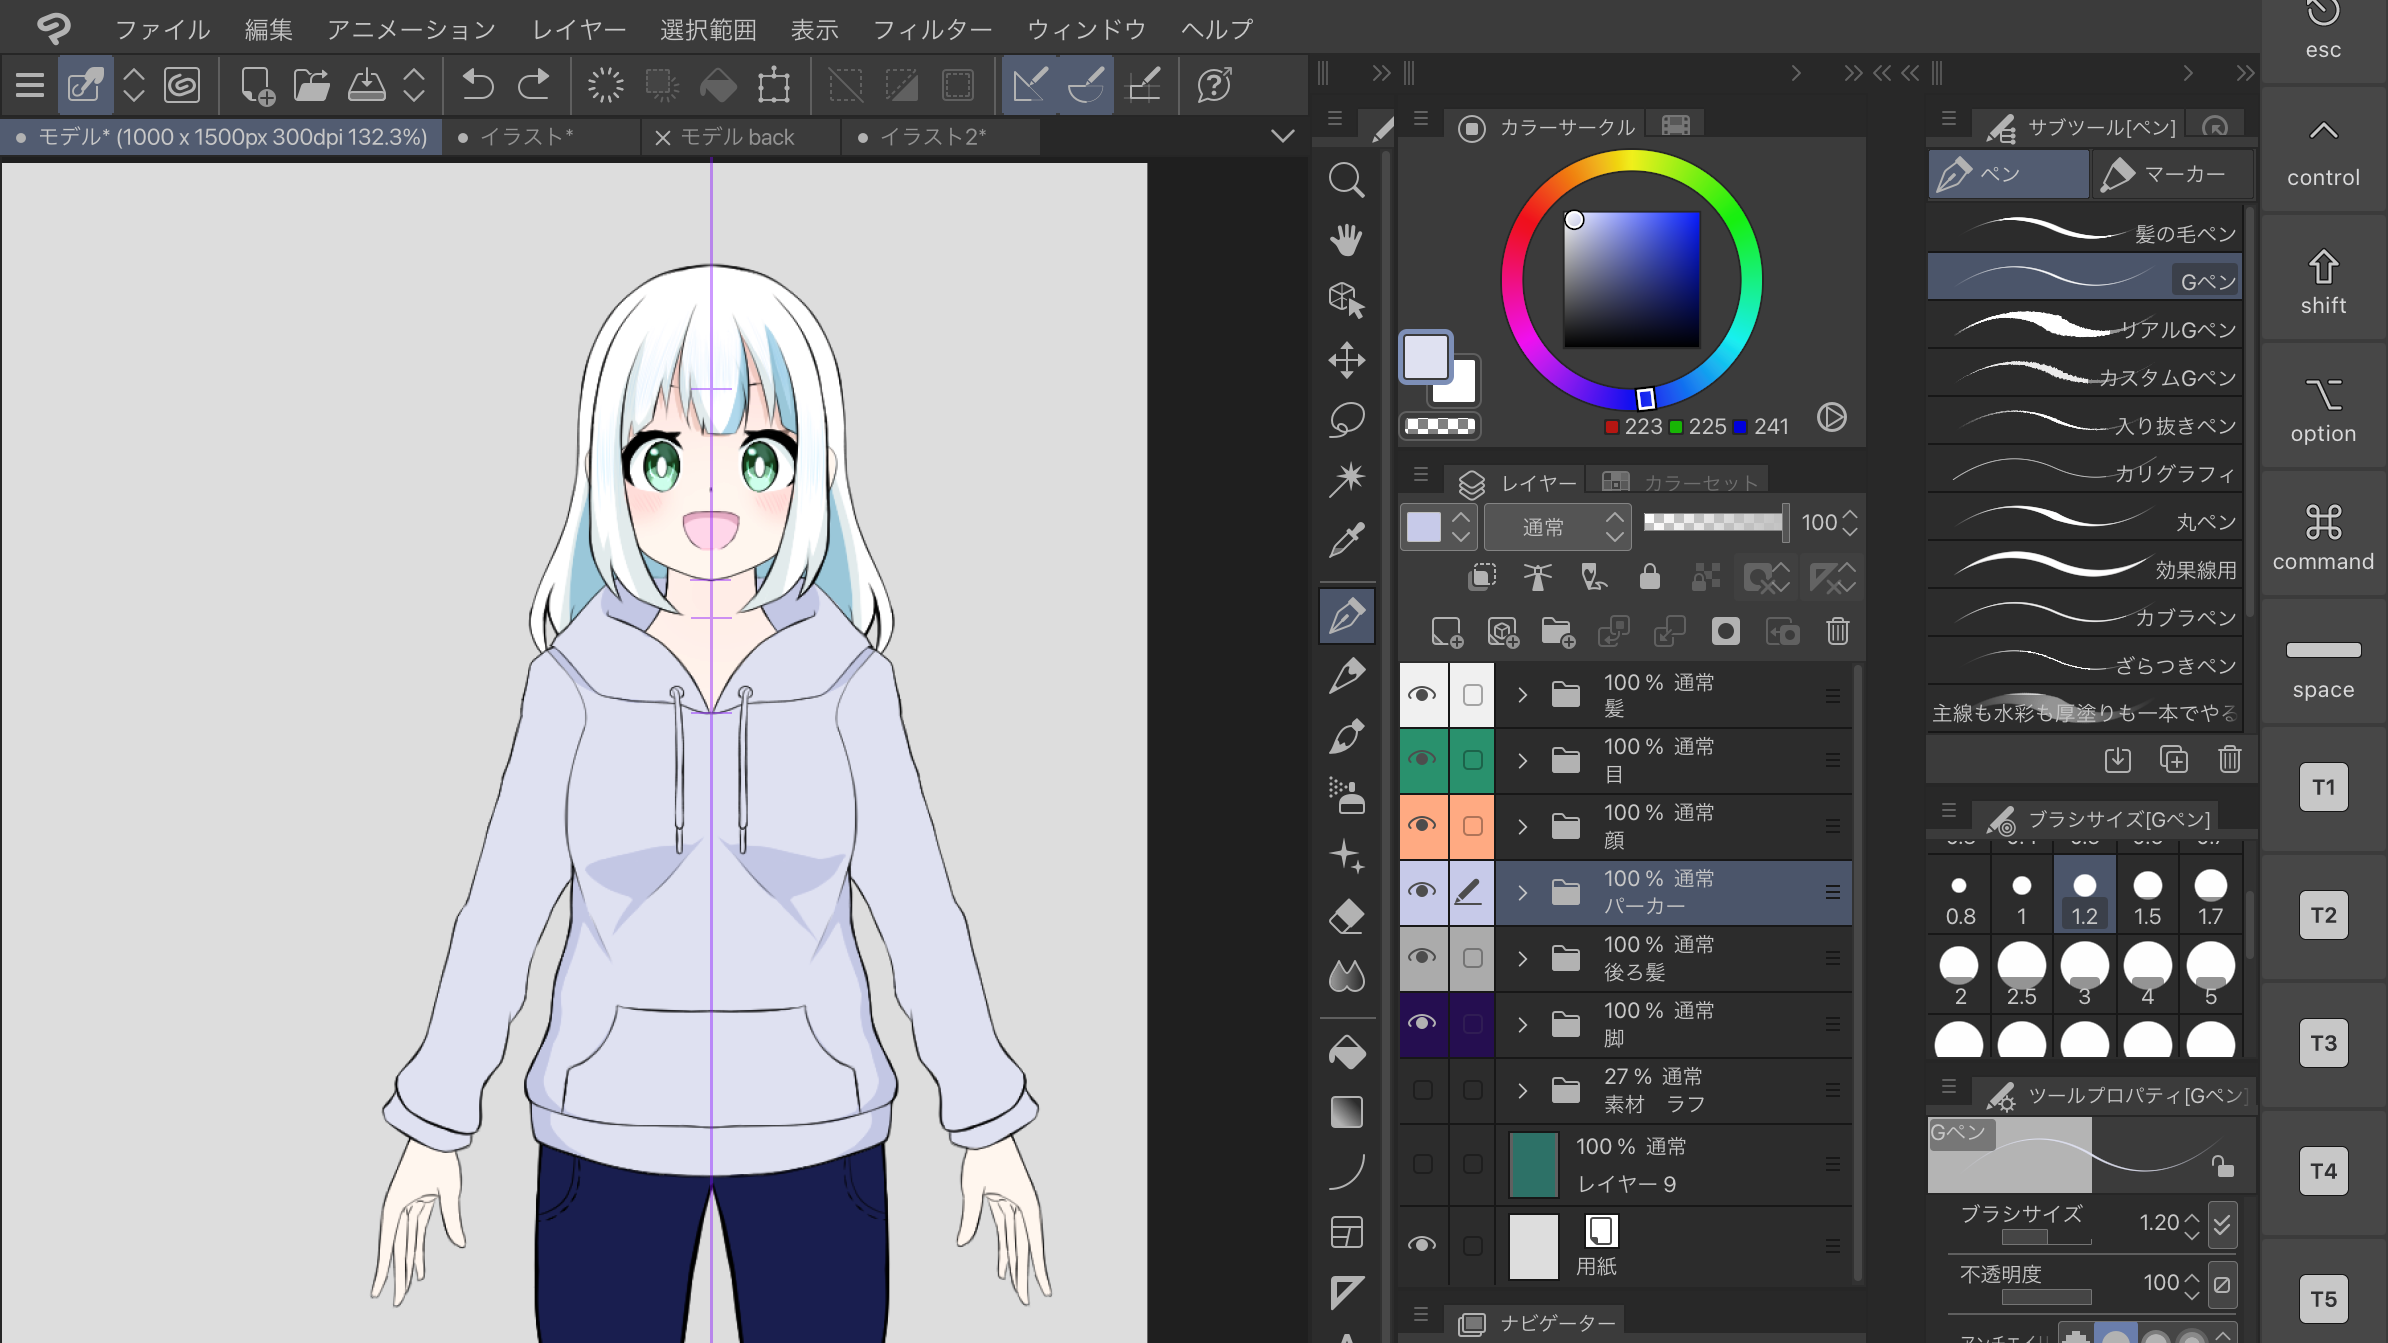This screenshot has height=1343, width=2388.
Task: Click the transparent color swatch
Action: pos(1439,426)
